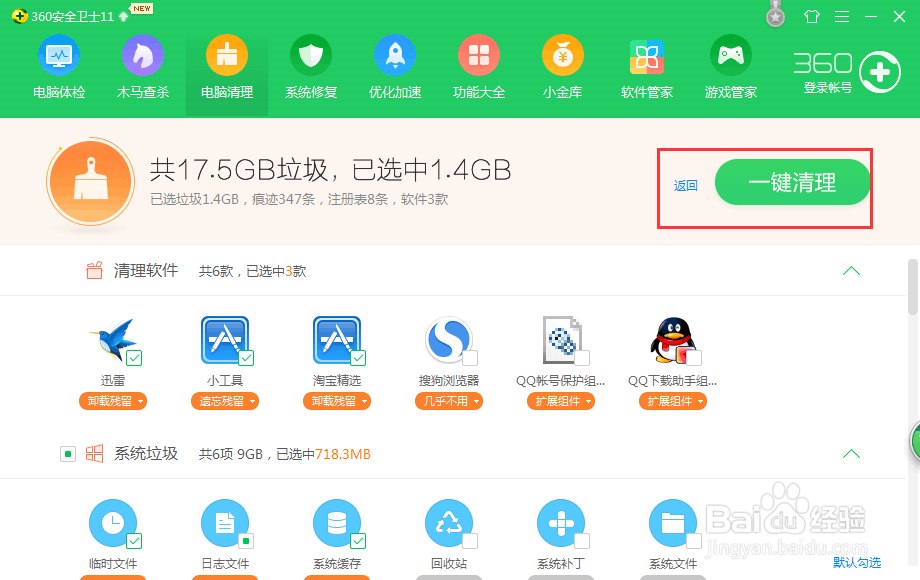920x580 pixels.
Task: Select the 电脑清理 cleanup icon
Action: (x=227, y=56)
